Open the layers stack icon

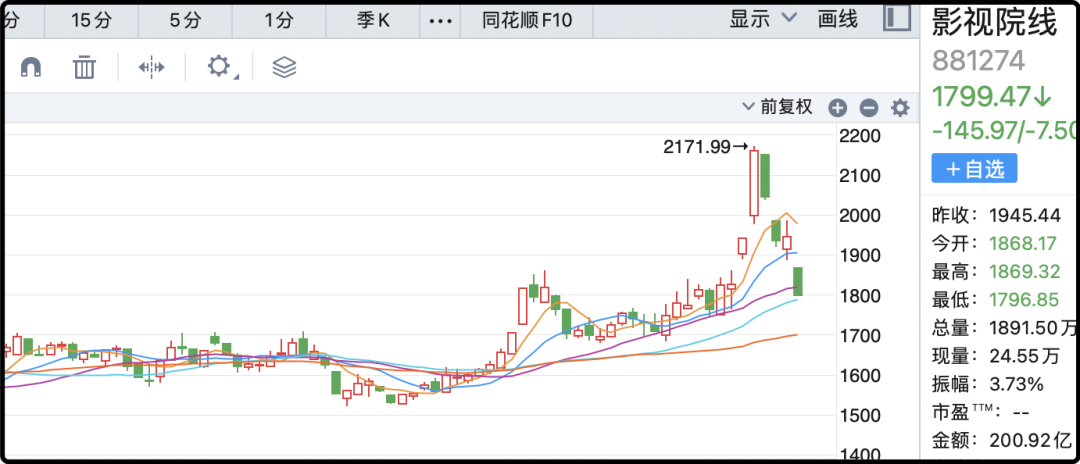[284, 67]
